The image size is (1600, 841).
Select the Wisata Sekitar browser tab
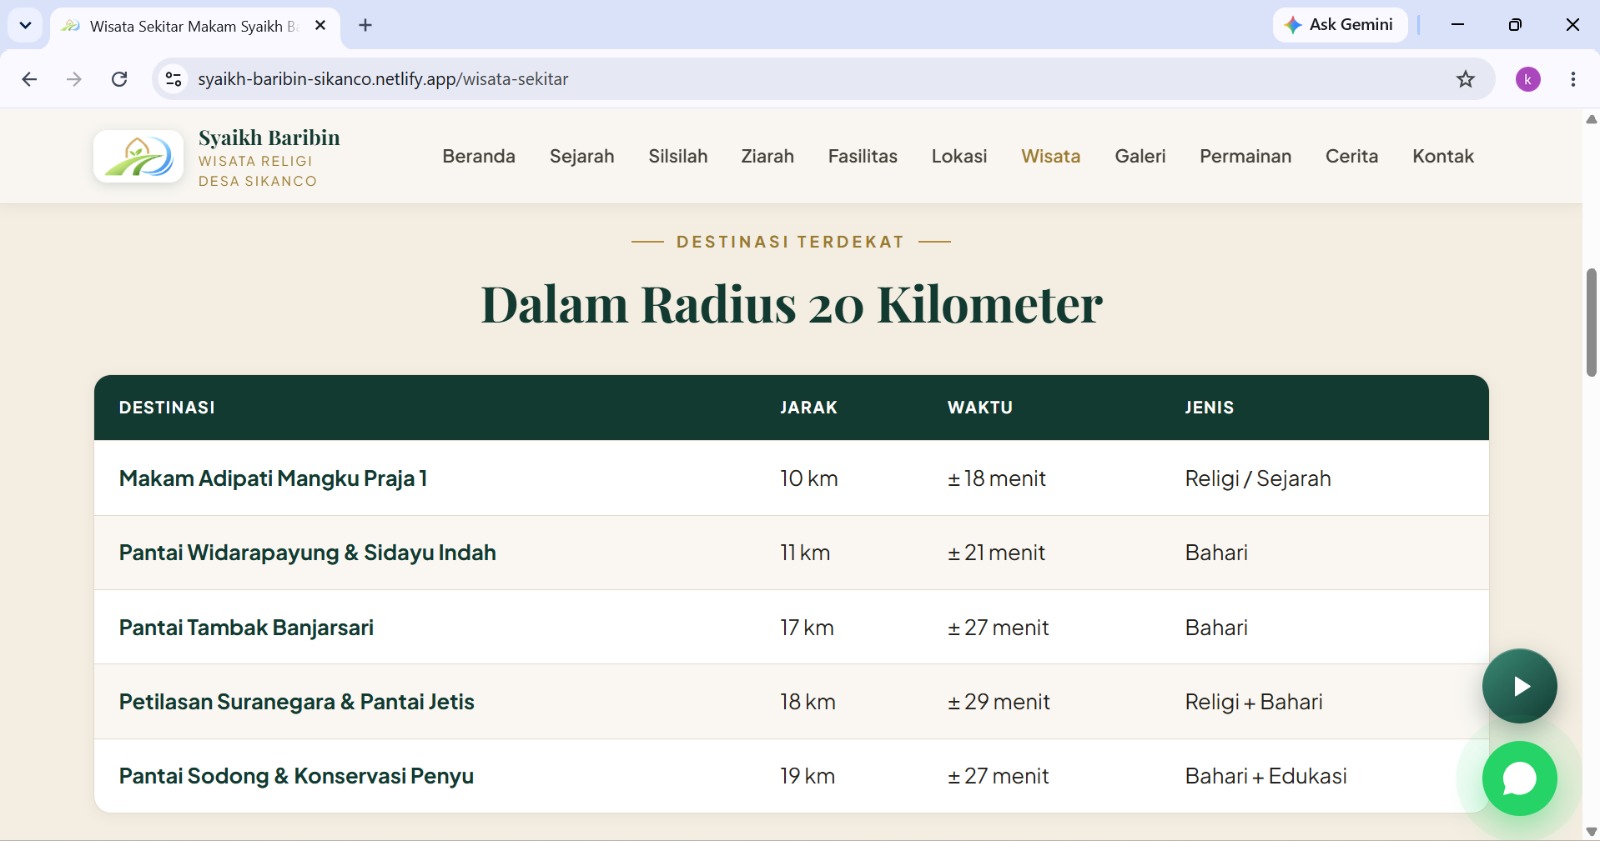pyautogui.click(x=195, y=26)
